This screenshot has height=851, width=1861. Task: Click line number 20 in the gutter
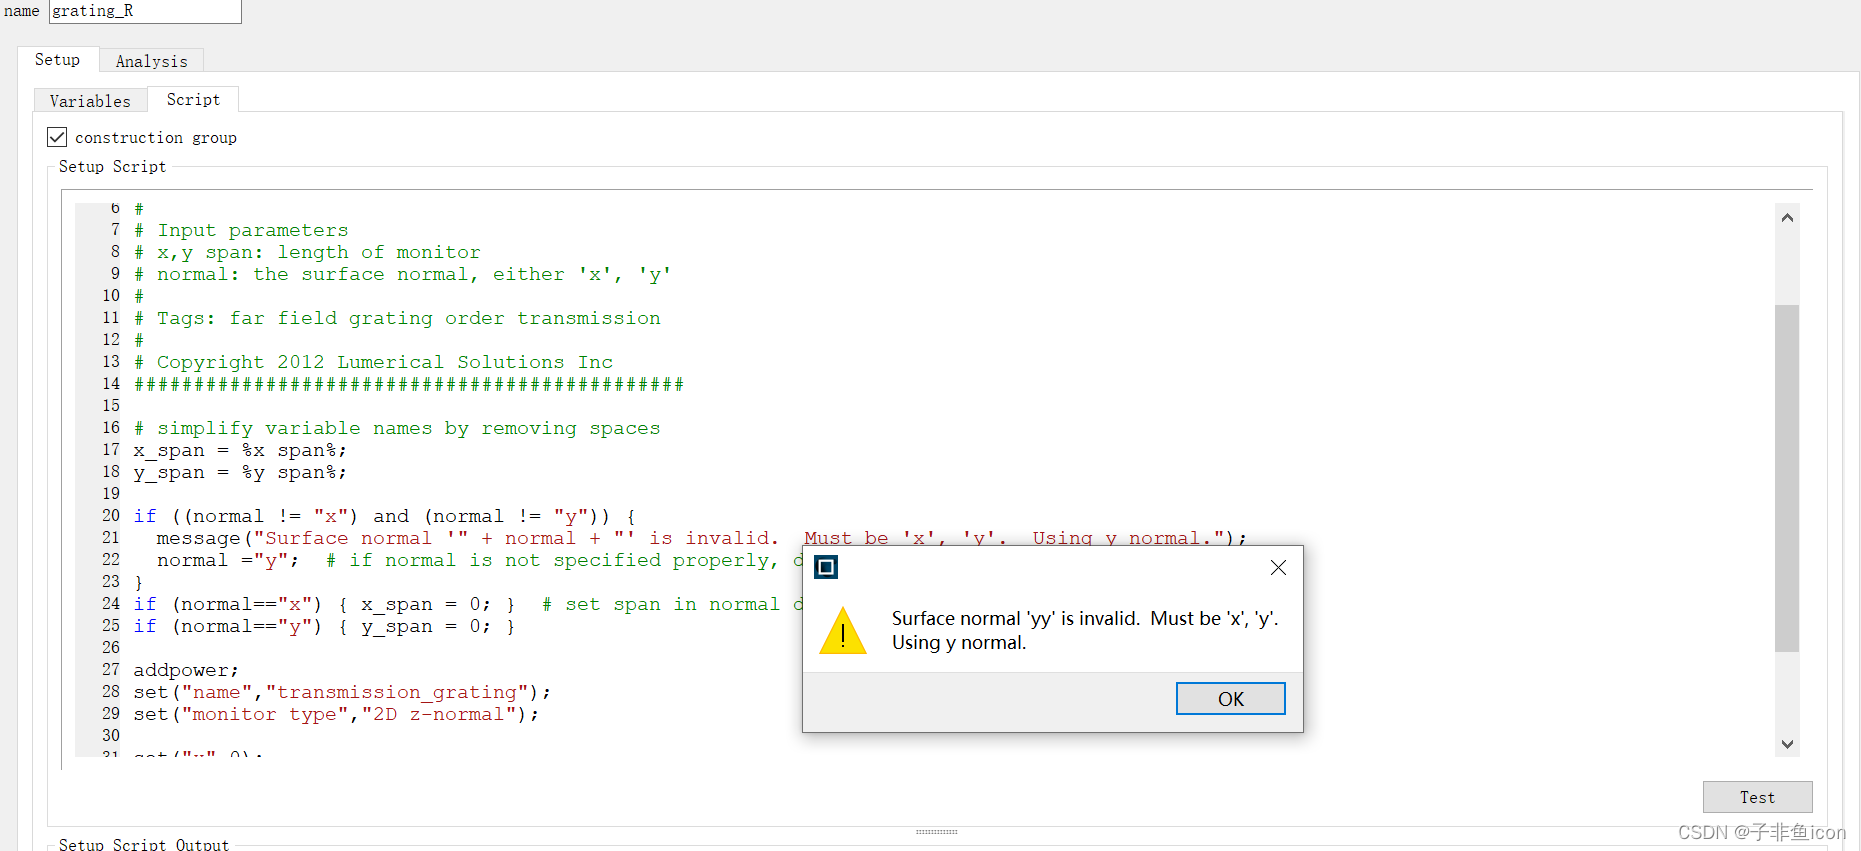[110, 515]
